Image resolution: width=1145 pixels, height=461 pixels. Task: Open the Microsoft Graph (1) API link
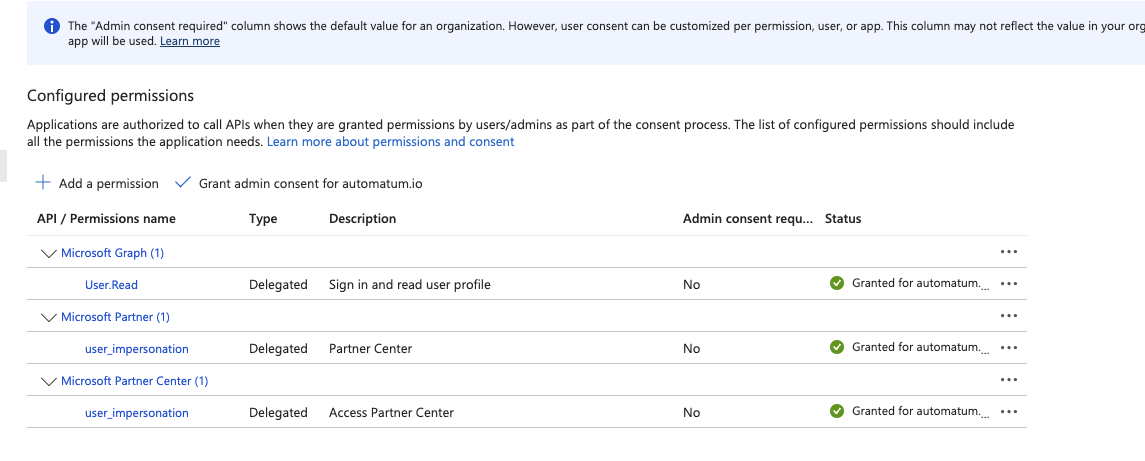(x=112, y=253)
